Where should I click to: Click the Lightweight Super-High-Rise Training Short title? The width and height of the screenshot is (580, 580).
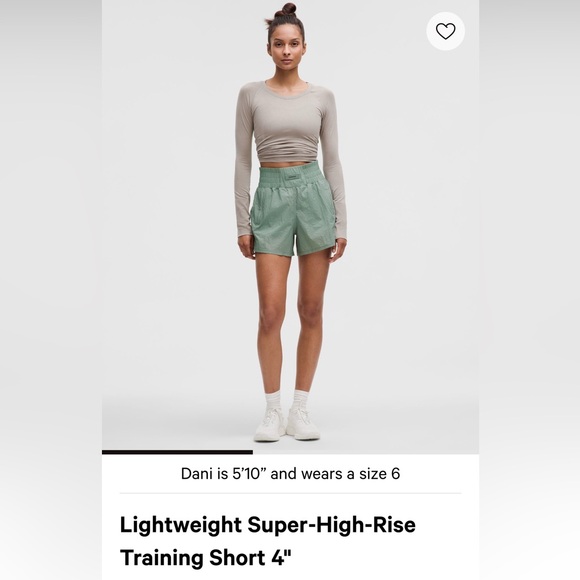point(267,541)
